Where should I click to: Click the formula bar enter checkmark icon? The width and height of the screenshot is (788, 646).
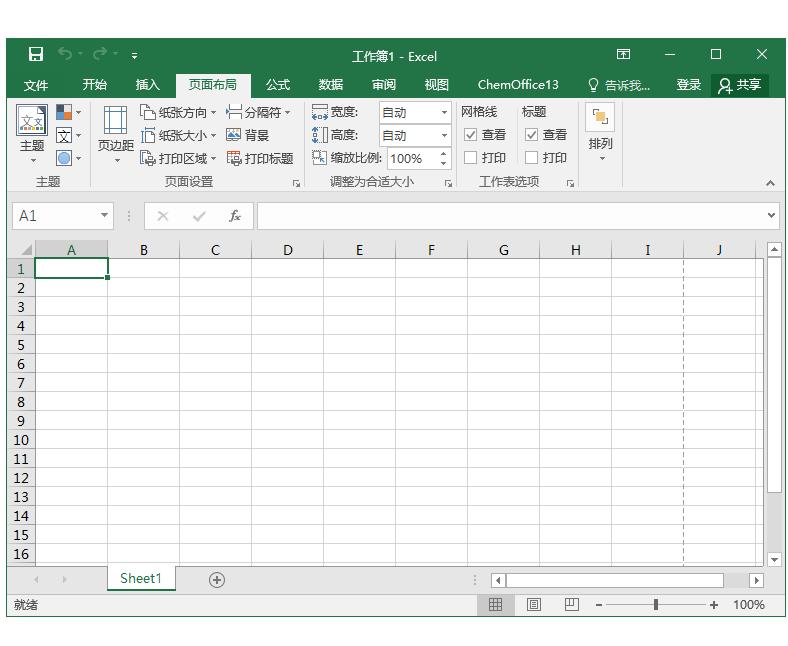point(199,216)
